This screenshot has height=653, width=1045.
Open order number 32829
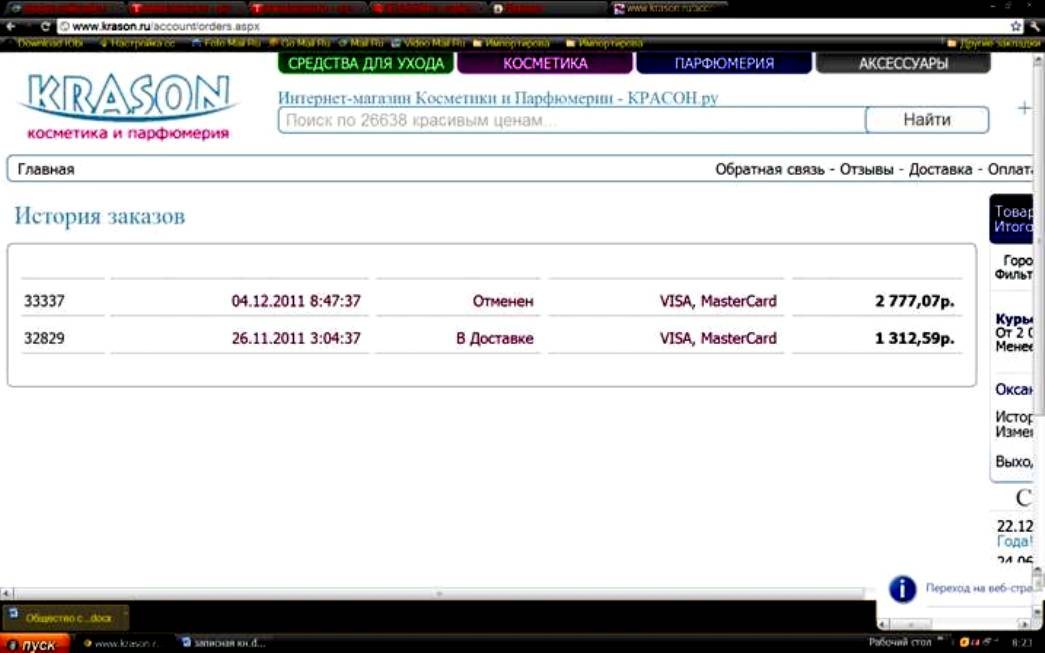(x=44, y=338)
